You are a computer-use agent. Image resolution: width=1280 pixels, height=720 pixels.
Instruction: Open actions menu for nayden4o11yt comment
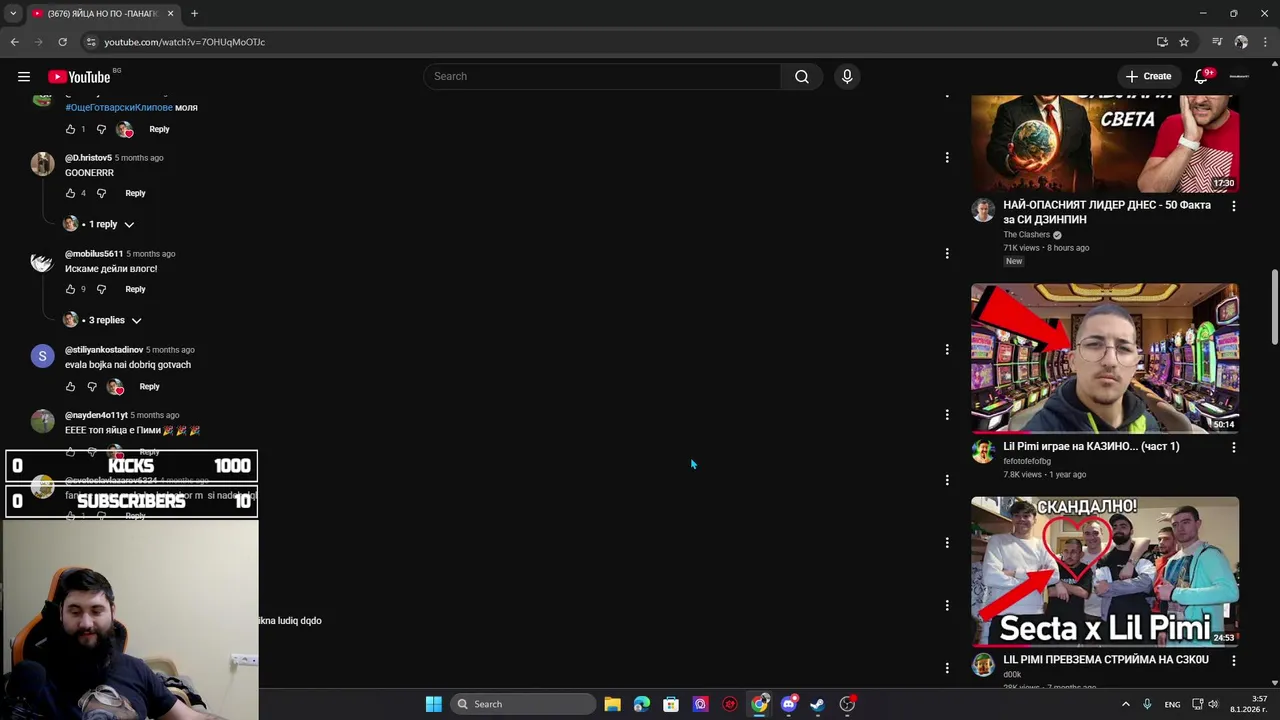point(947,414)
